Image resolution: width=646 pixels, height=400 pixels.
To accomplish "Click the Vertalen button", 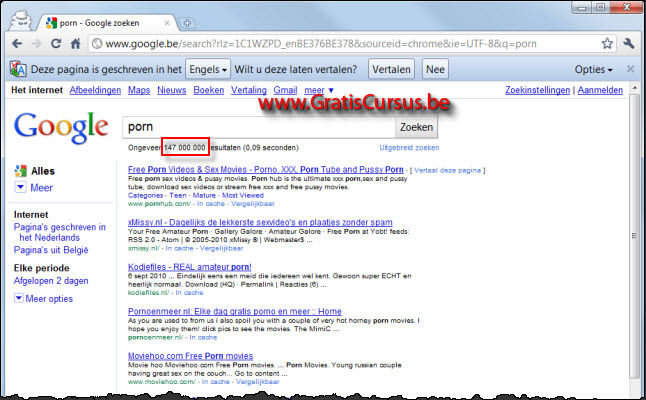I will pyautogui.click(x=391, y=69).
